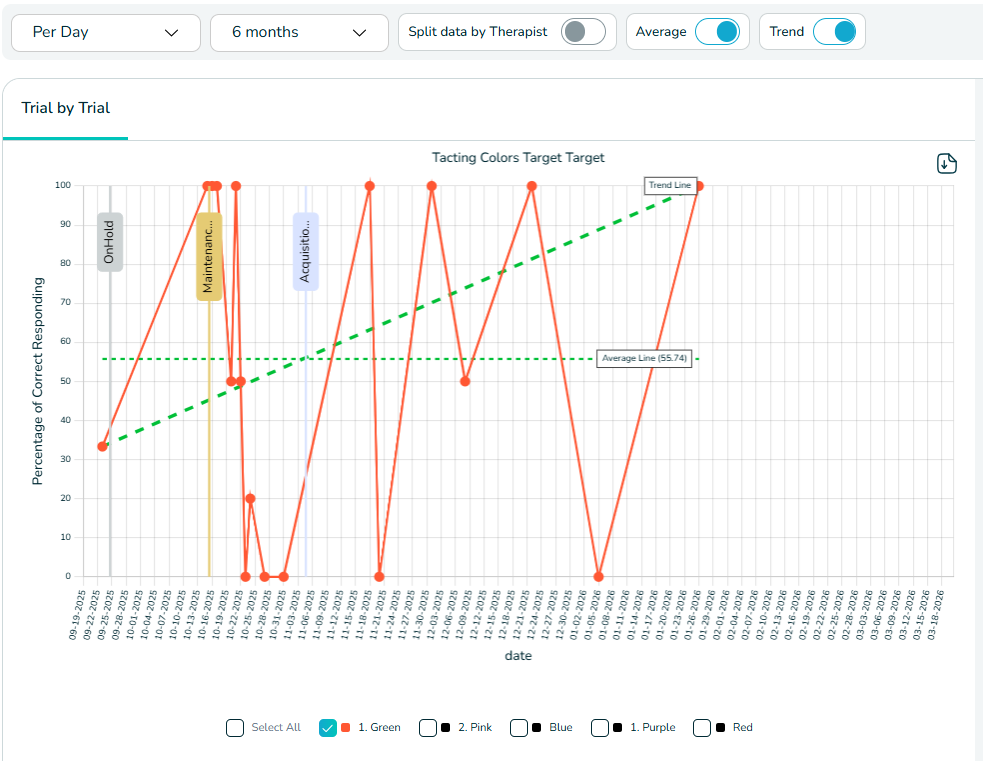Enable the 2. Pink series checkbox

(428, 728)
